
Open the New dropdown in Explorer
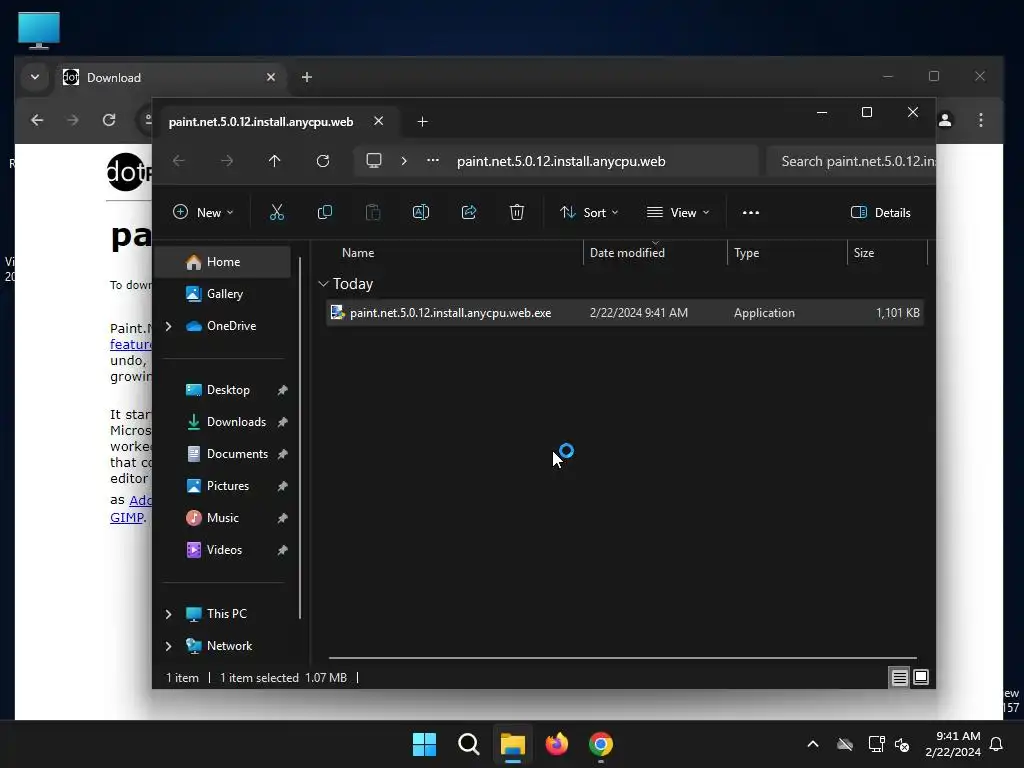coord(202,212)
